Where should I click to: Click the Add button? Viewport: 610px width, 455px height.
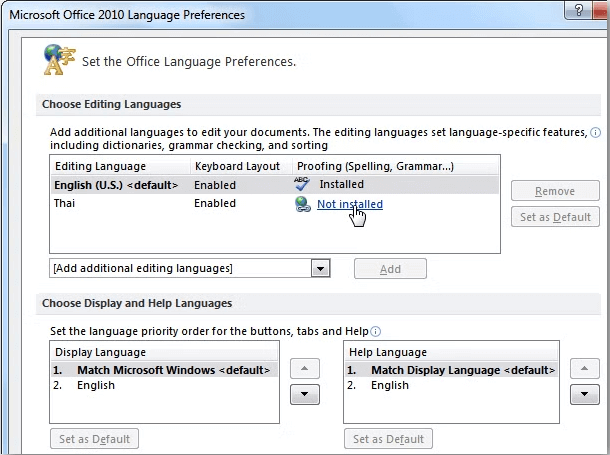tap(390, 269)
